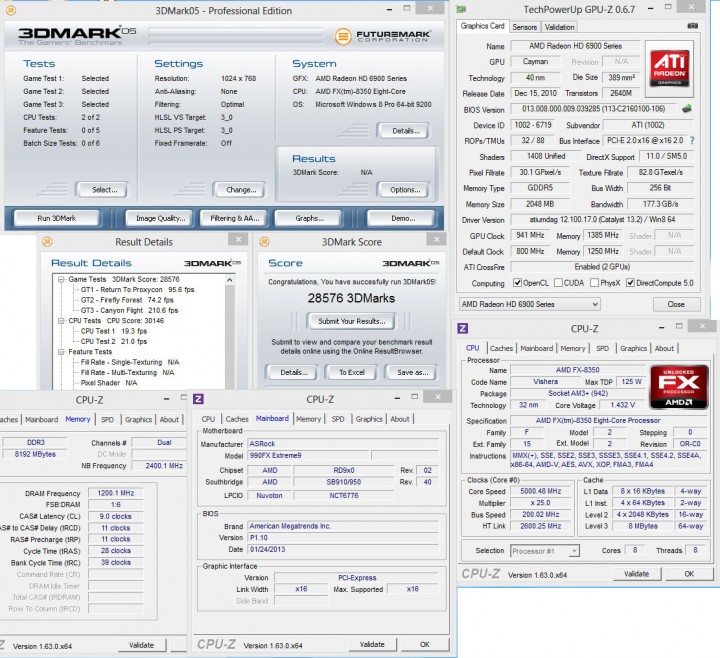Click Select button under Tests
This screenshot has width=720, height=658.
click(x=104, y=190)
